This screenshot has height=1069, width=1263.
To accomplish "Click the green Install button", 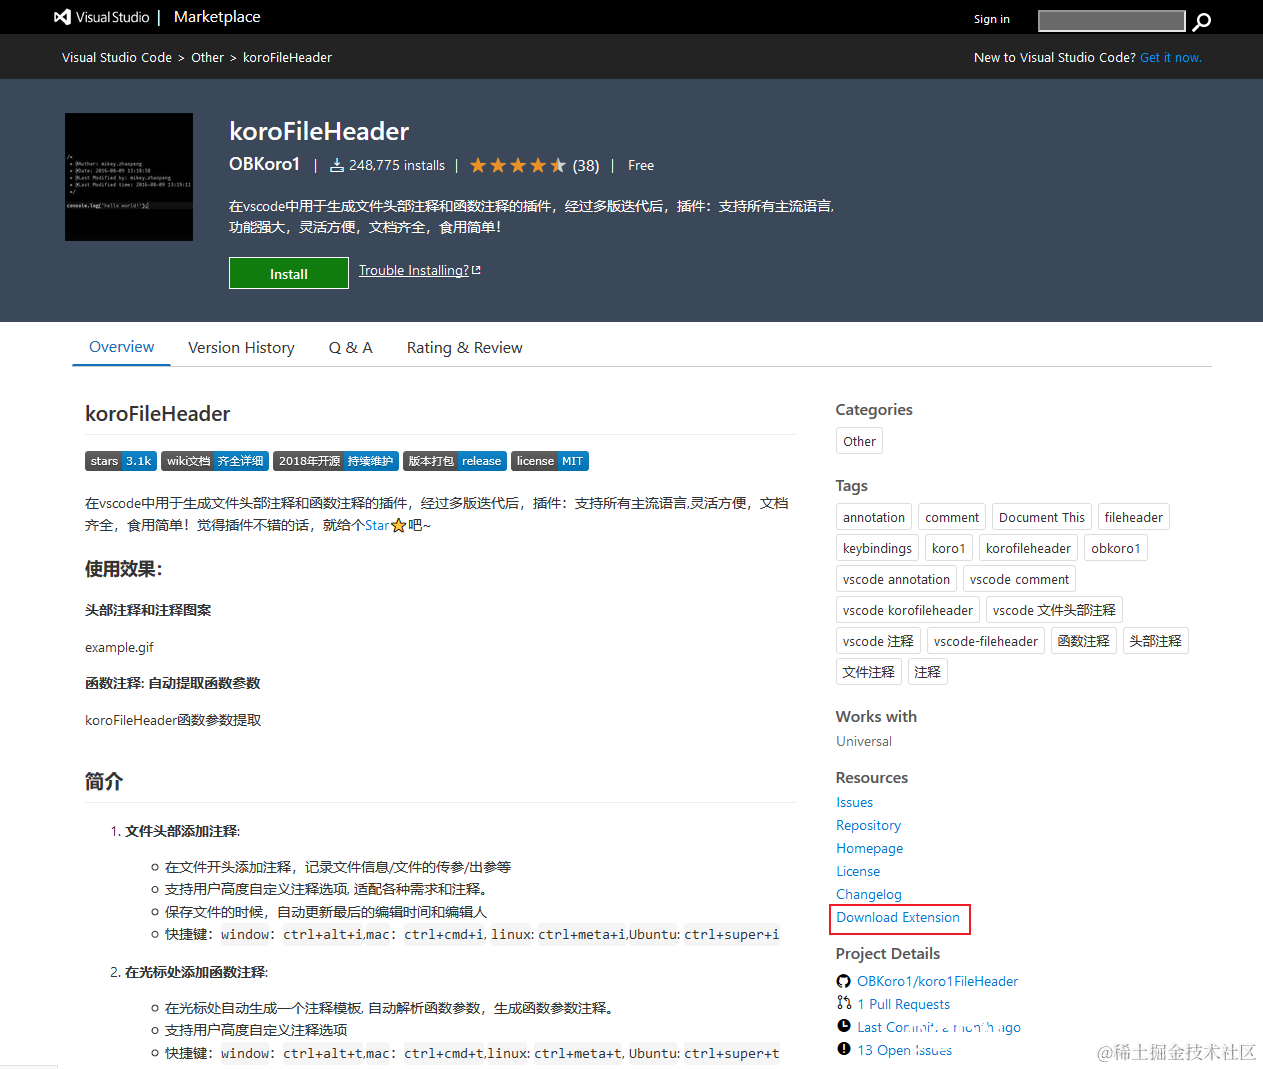I will 289,273.
